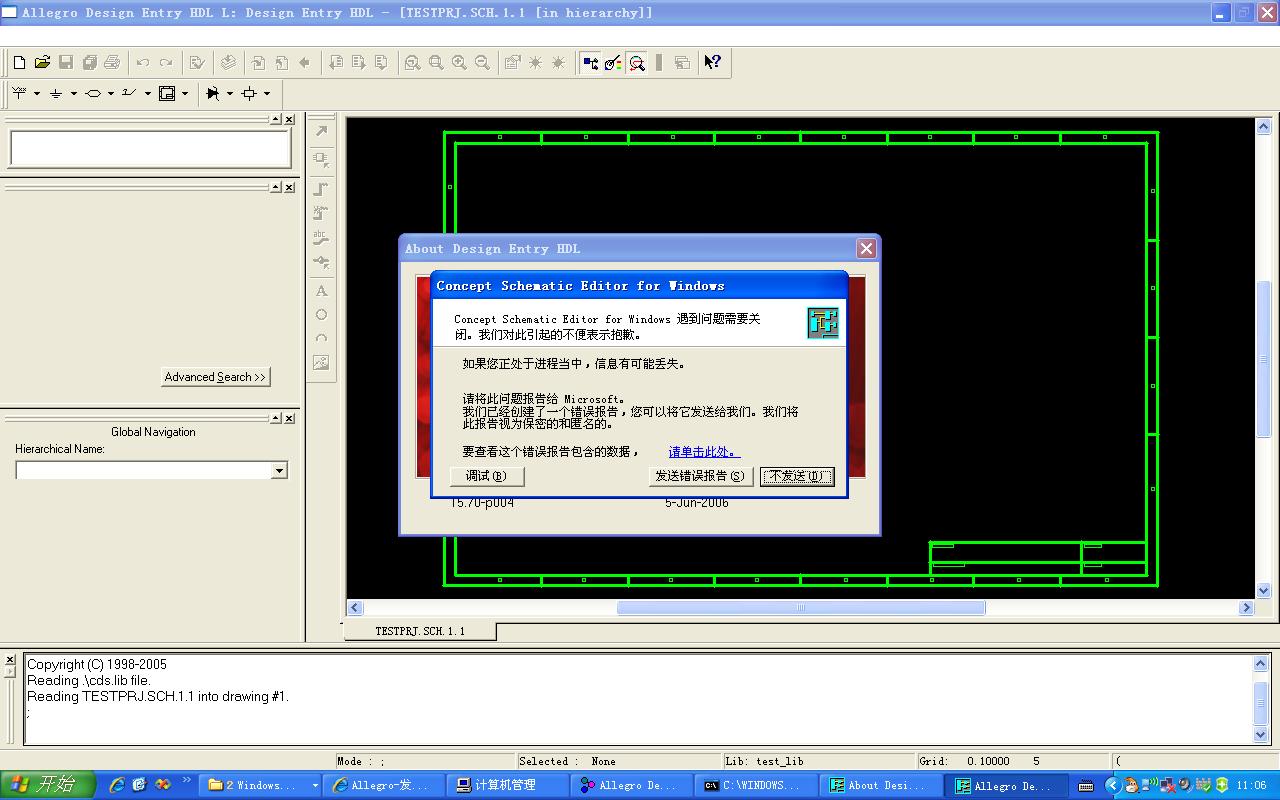Open dropdown beside the first power symbol icon
This screenshot has height=800, width=1280.
[37, 93]
